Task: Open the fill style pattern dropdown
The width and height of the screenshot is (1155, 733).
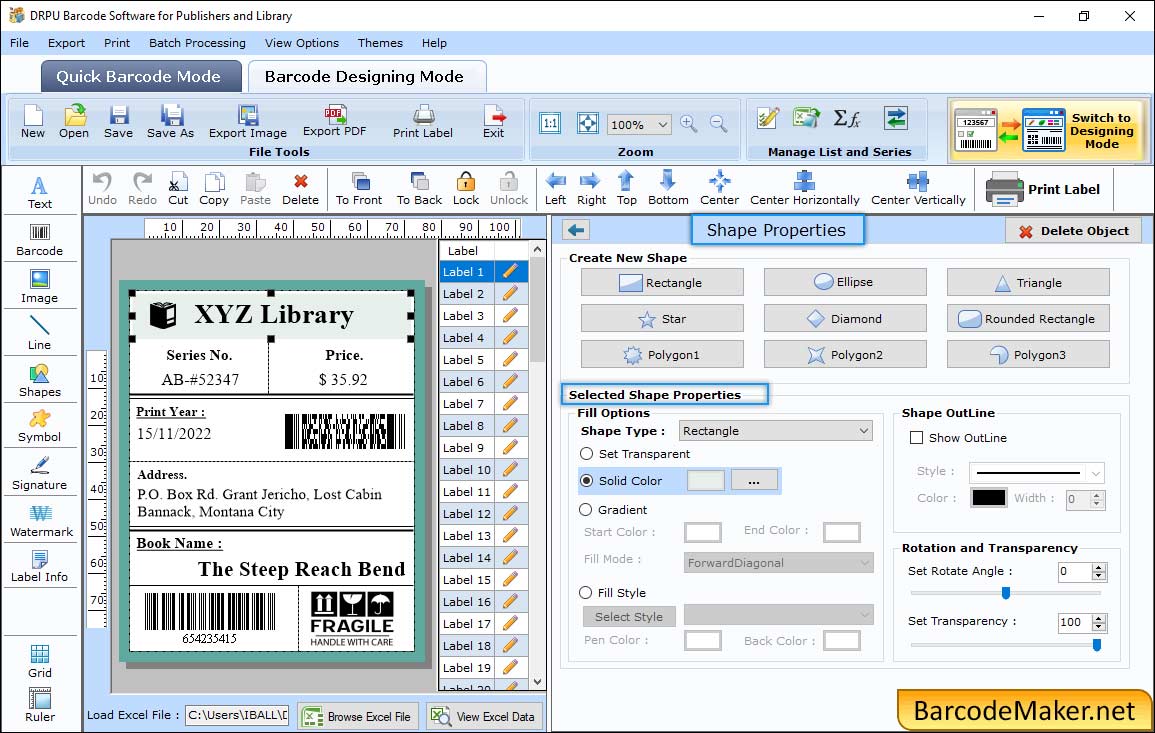Action: coord(779,614)
